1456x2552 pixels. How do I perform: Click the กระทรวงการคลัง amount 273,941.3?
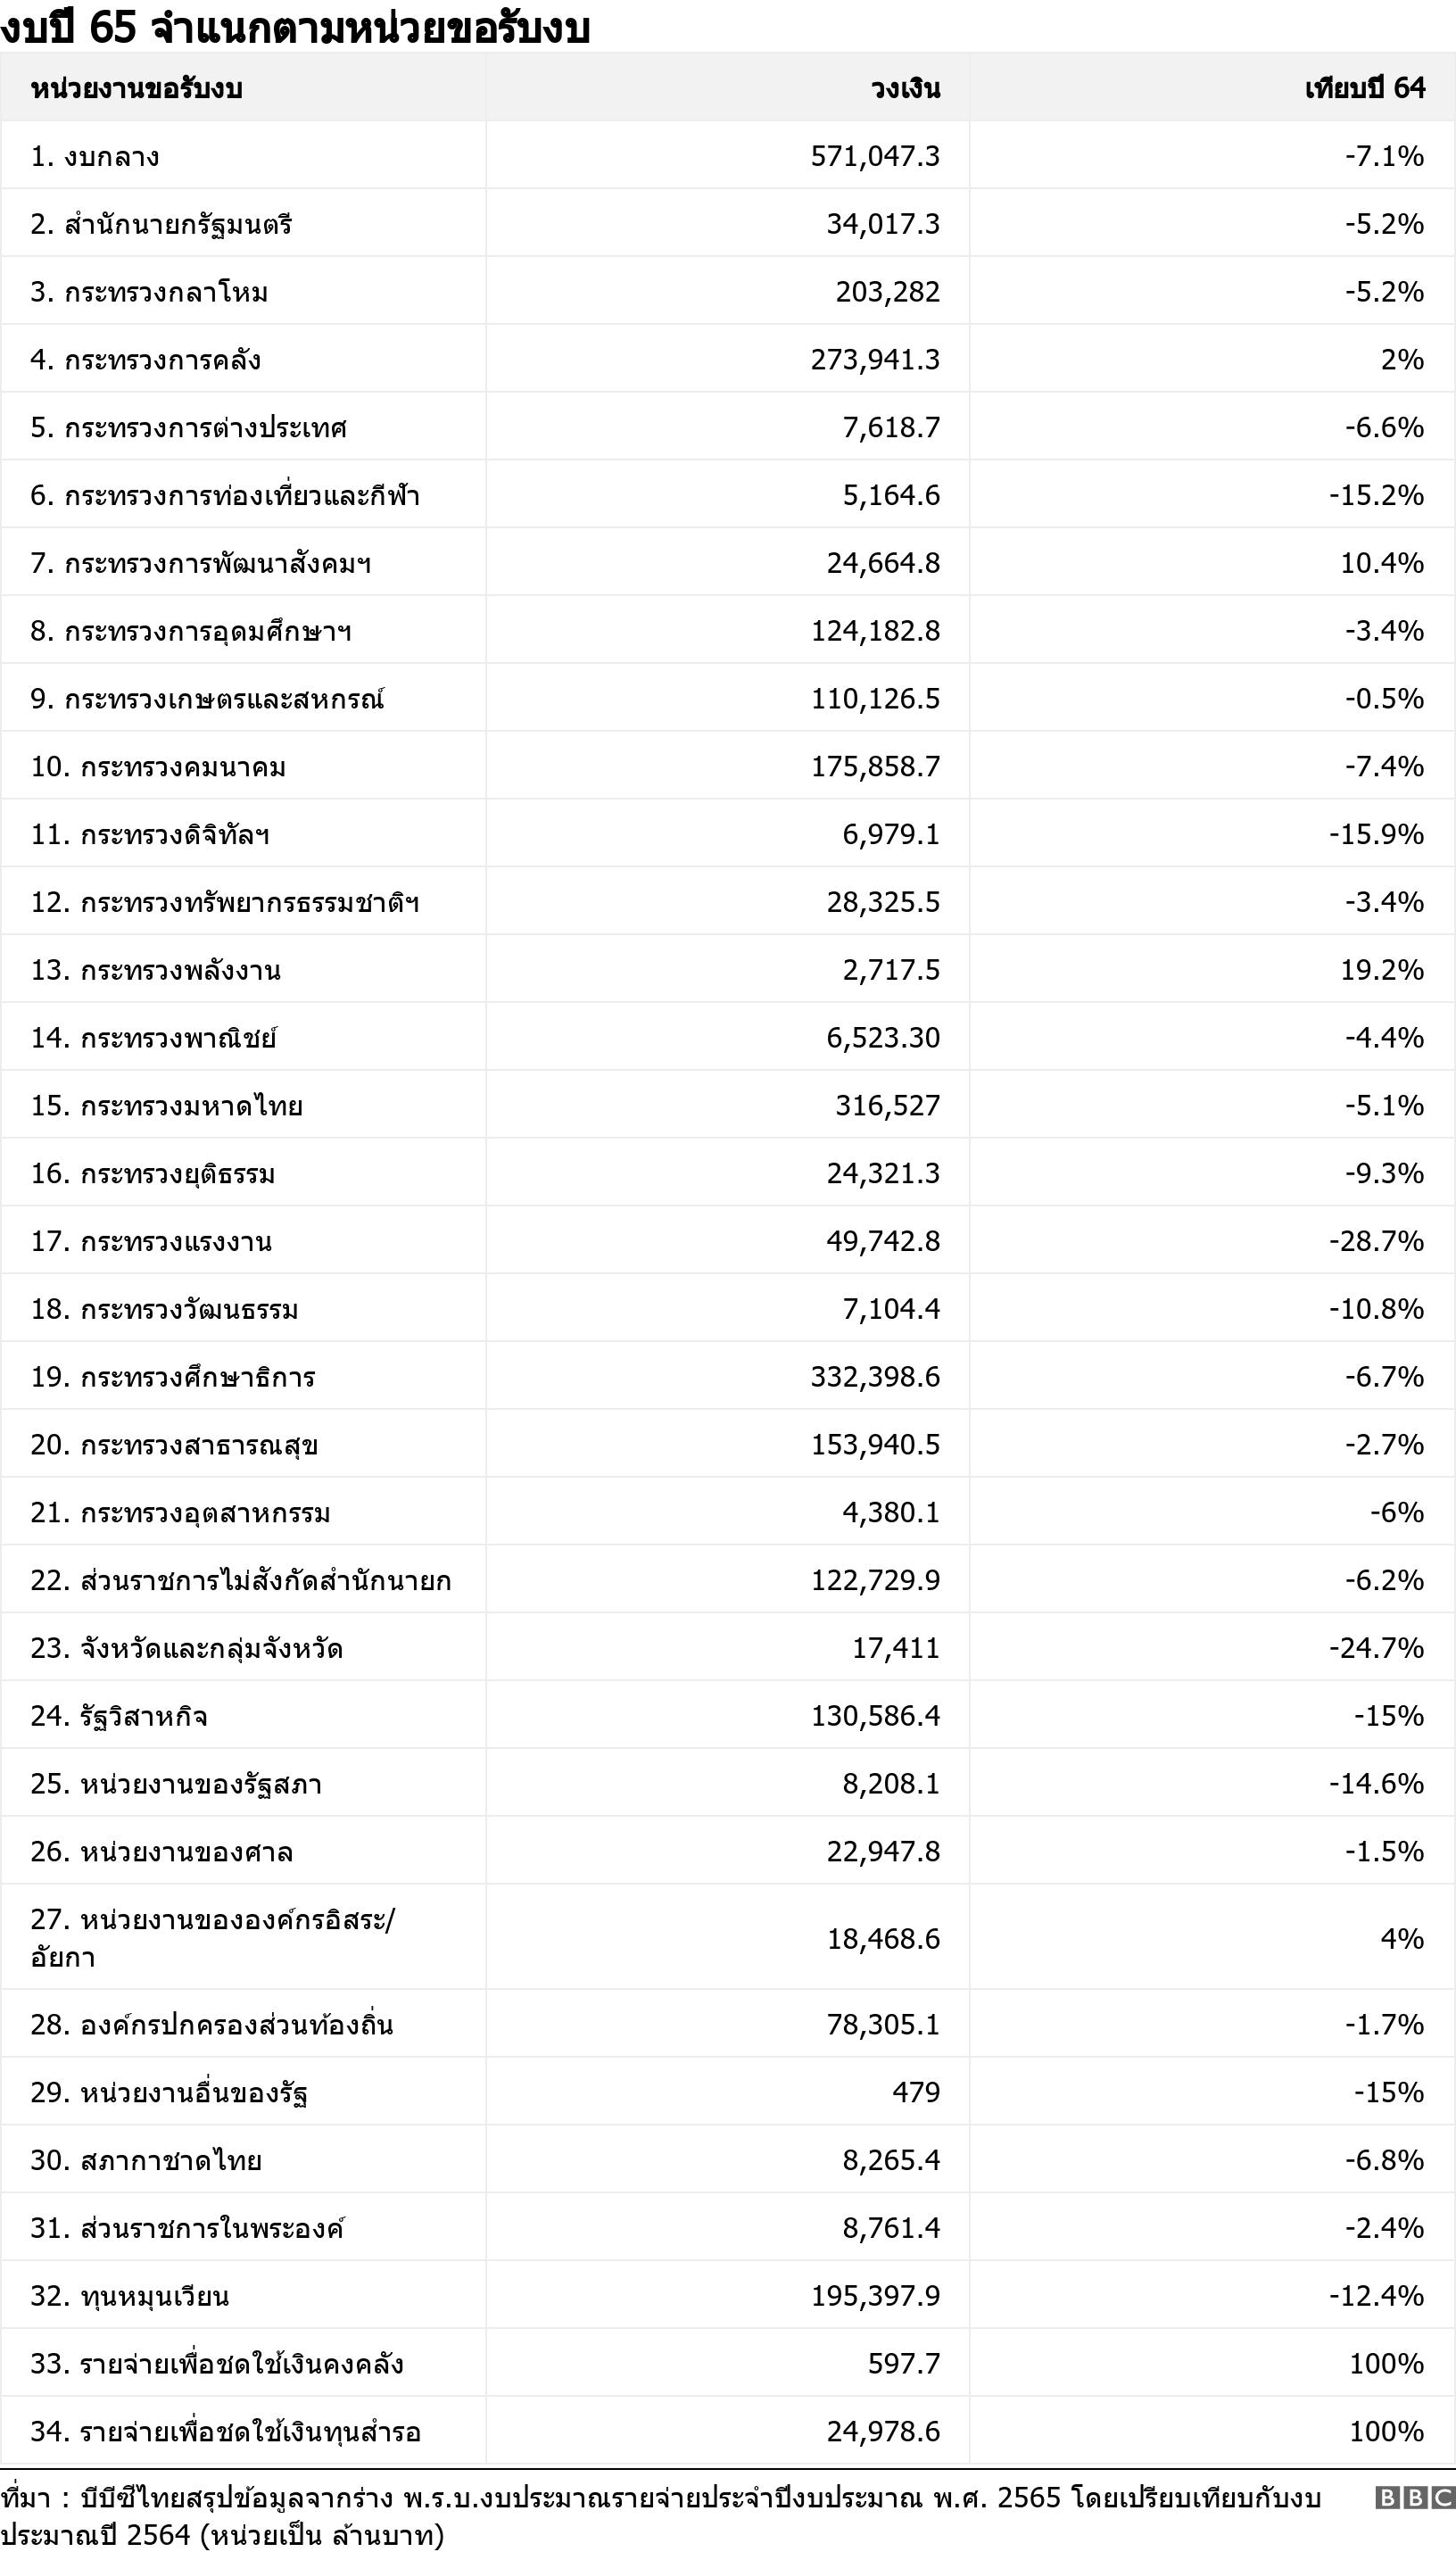pos(875,360)
